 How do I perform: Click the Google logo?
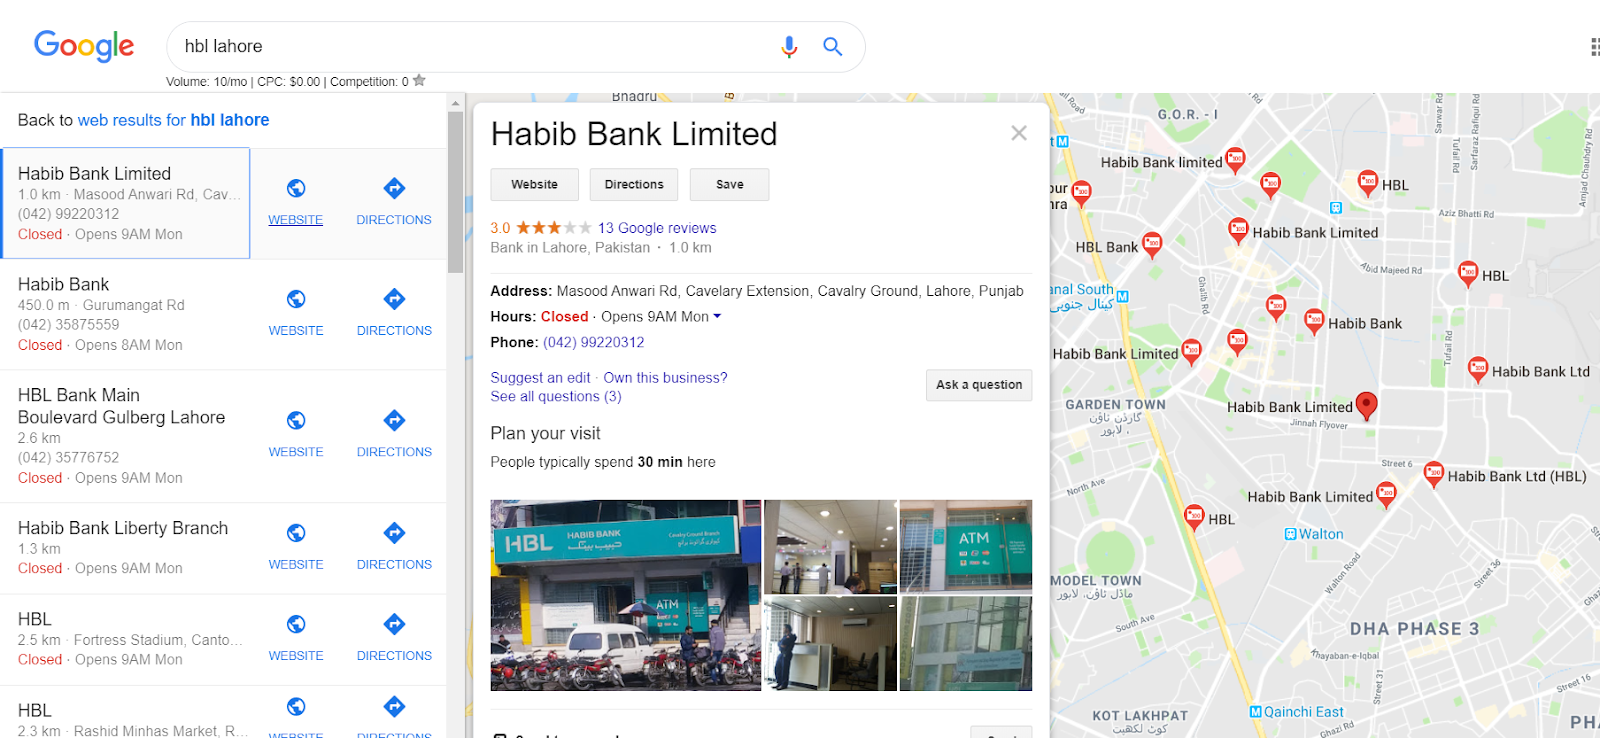click(x=84, y=46)
